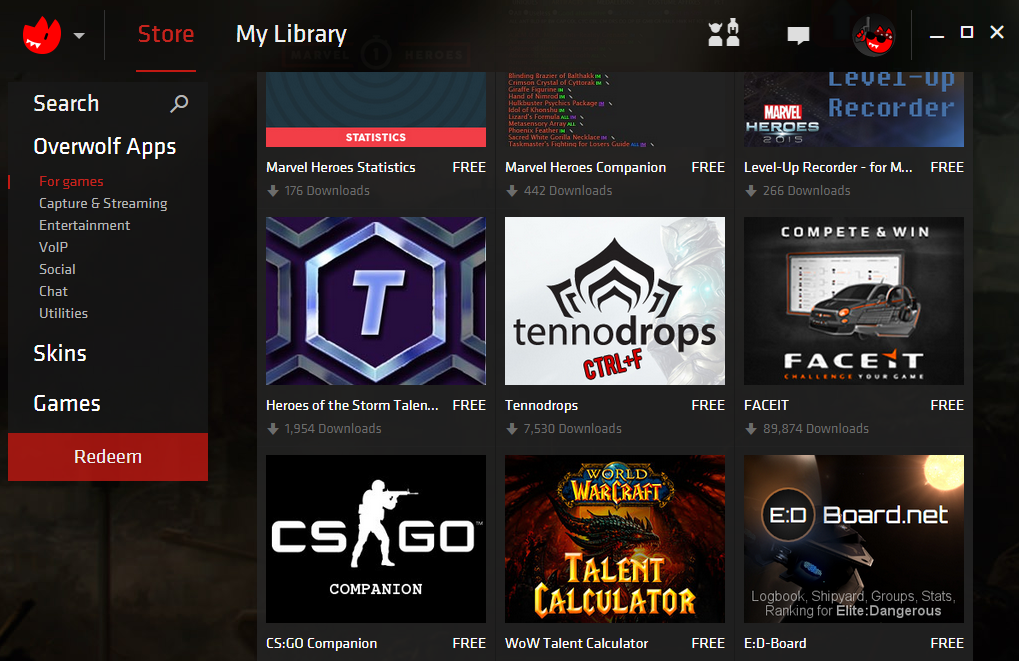This screenshot has height=661, width=1019.
Task: Click the 1,954 Downloads text
Action: (333, 429)
